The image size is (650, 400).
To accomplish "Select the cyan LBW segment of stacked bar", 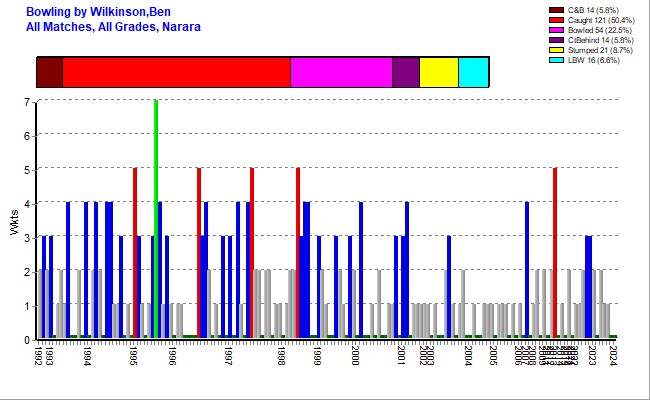I will 473,73.
